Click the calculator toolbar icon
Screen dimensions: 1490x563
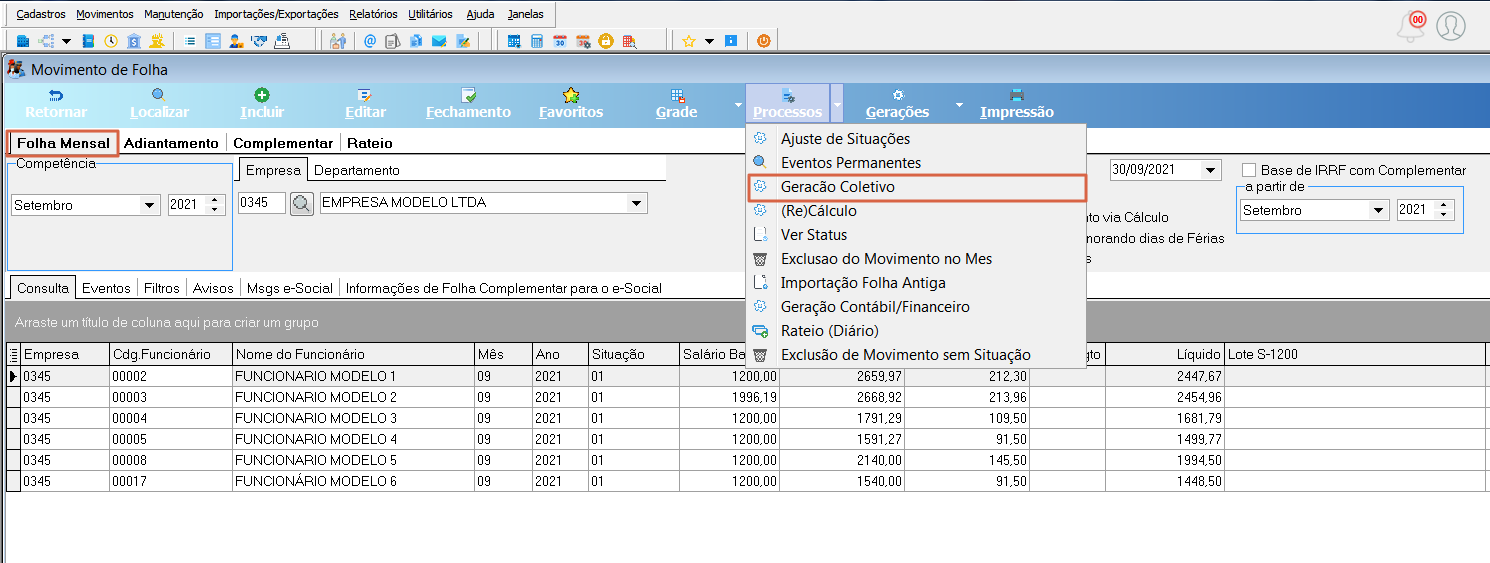click(x=537, y=41)
